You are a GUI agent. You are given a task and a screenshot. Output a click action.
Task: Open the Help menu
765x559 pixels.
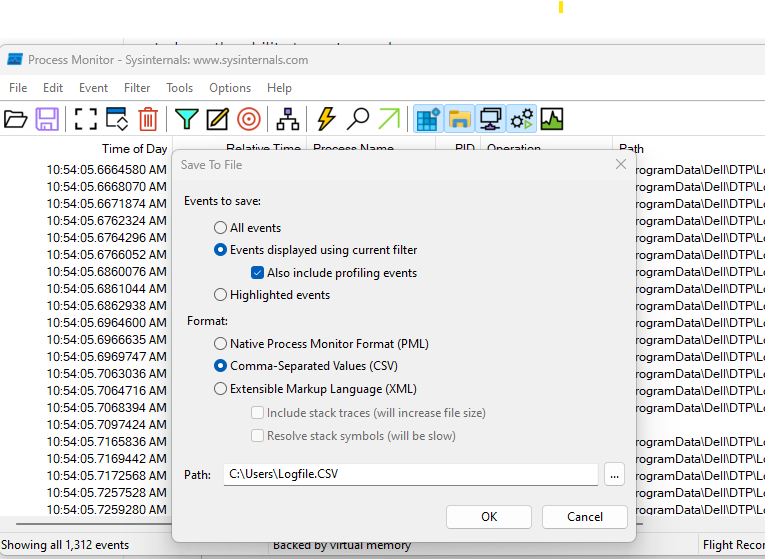(x=279, y=88)
